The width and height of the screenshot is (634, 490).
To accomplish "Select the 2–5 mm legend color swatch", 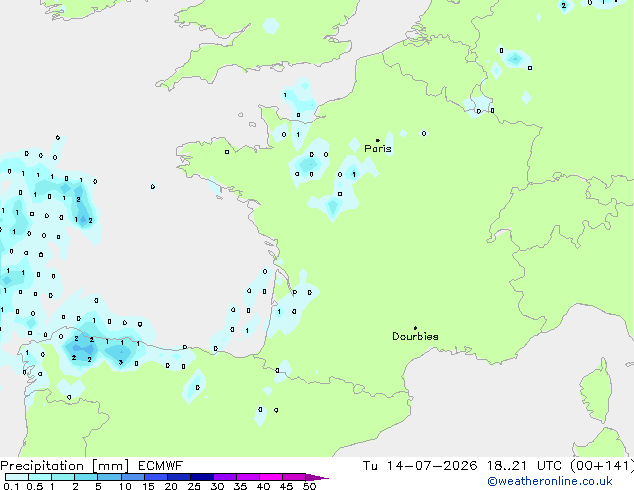I will [86, 477].
